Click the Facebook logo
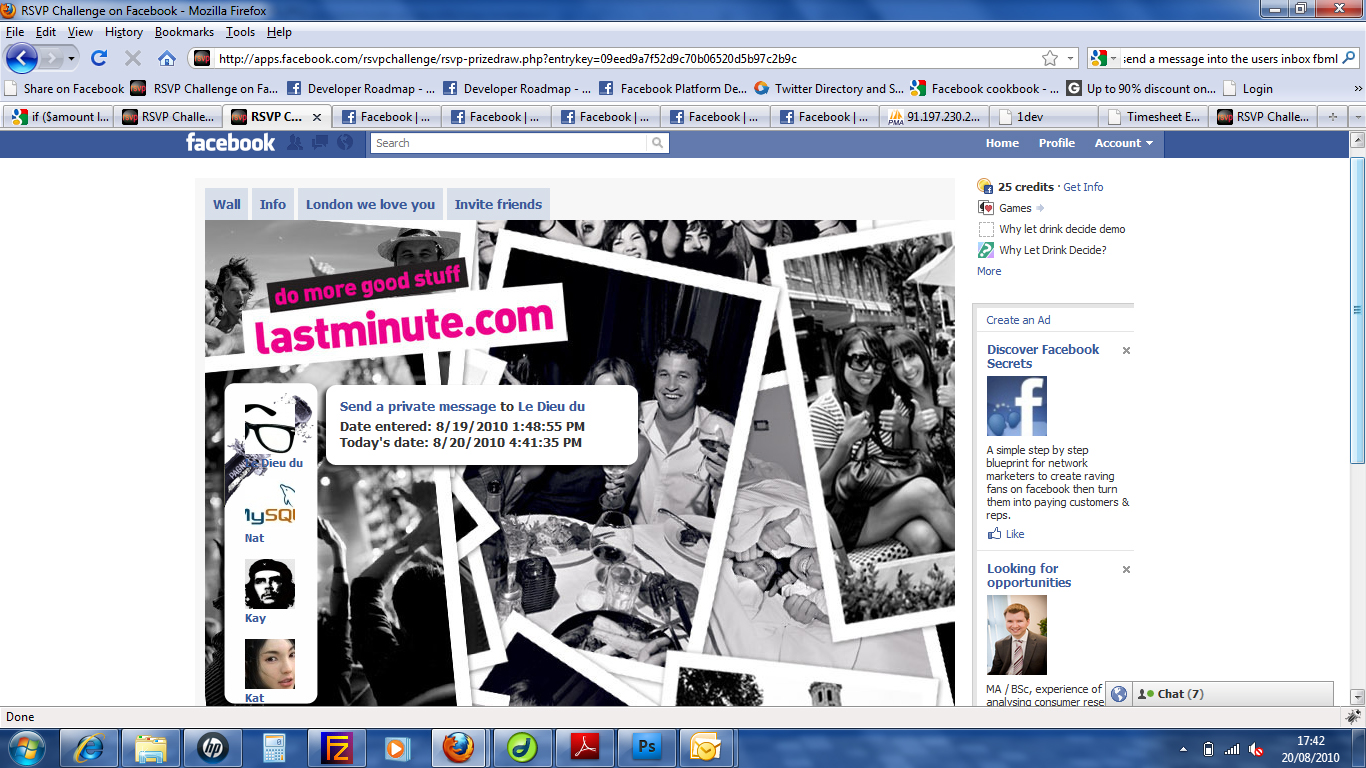This screenshot has height=768, width=1366. tap(230, 143)
